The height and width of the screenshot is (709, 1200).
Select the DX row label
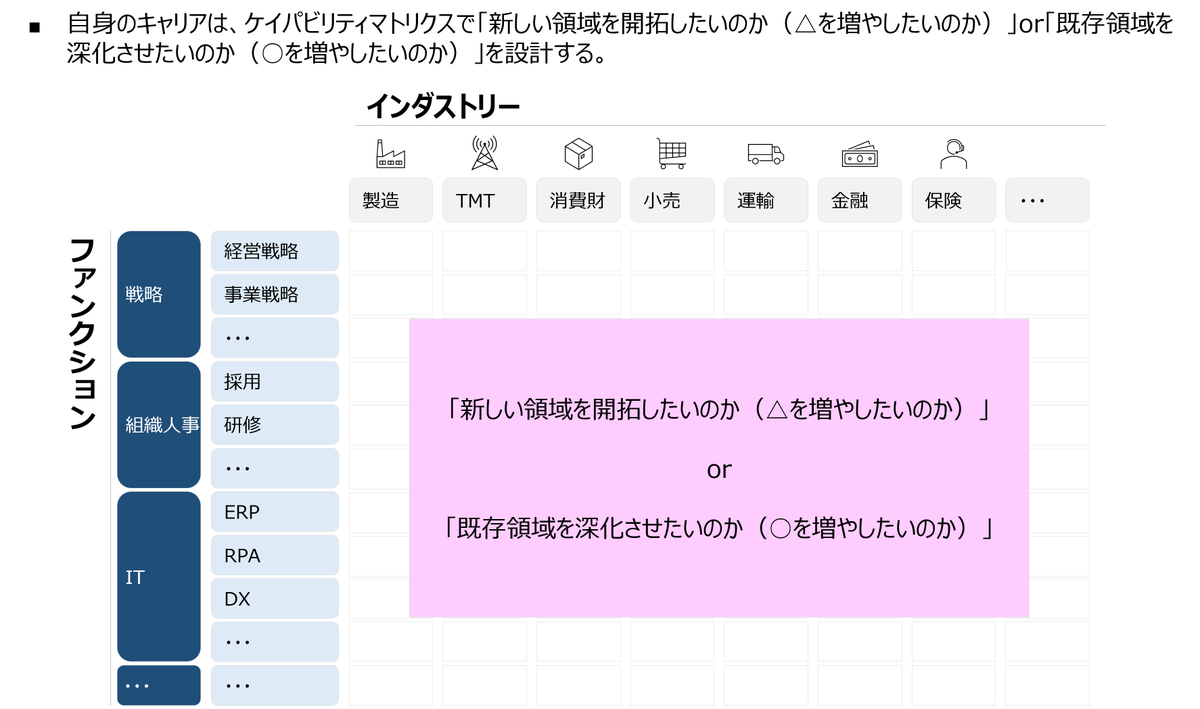click(275, 599)
